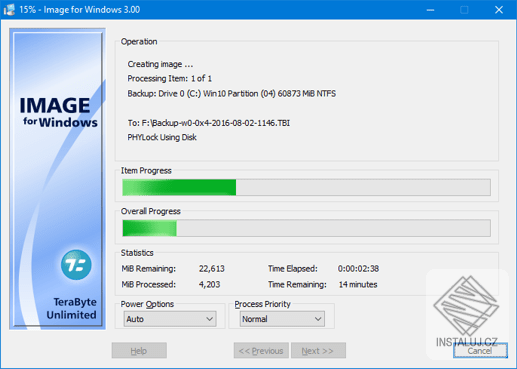517x369 pixels.
Task: Click the 'Creating image ...' status text
Action: (x=160, y=64)
